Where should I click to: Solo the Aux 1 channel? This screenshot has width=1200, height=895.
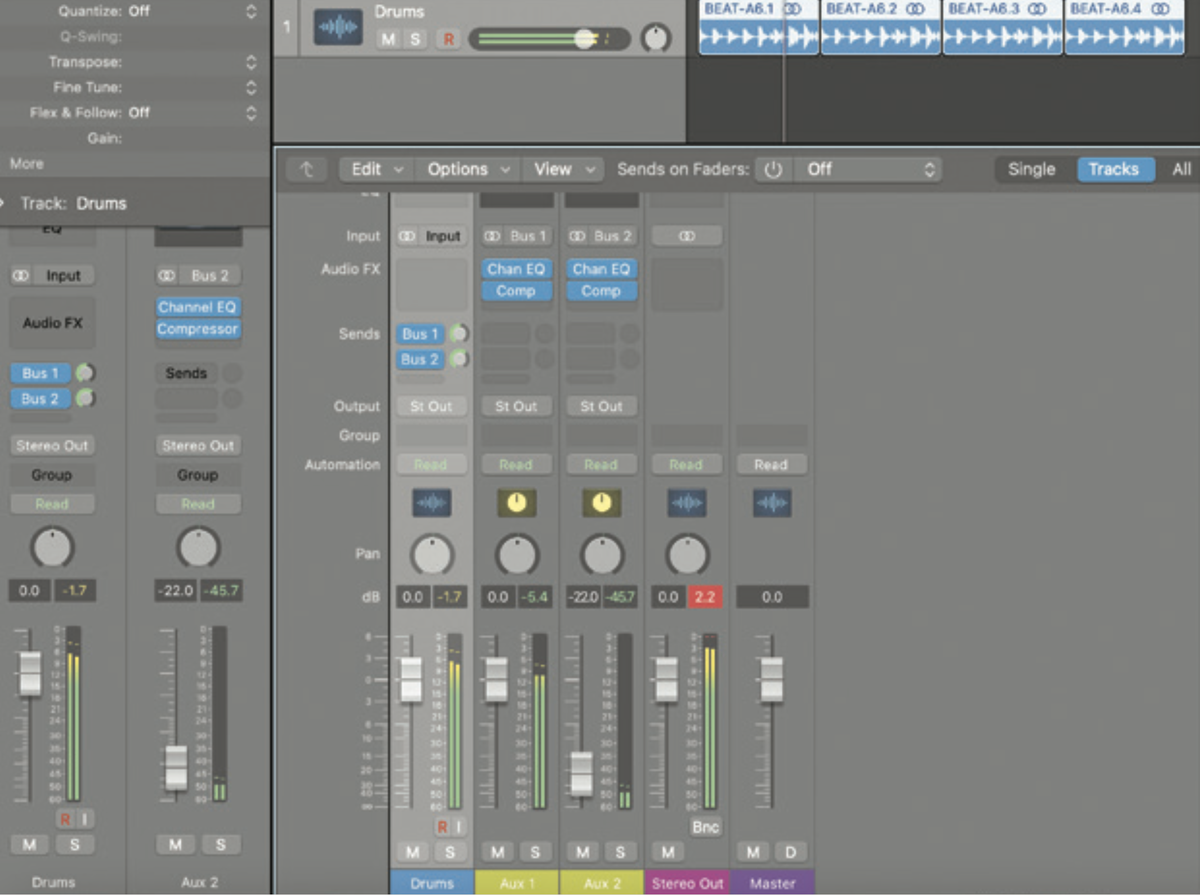536,852
